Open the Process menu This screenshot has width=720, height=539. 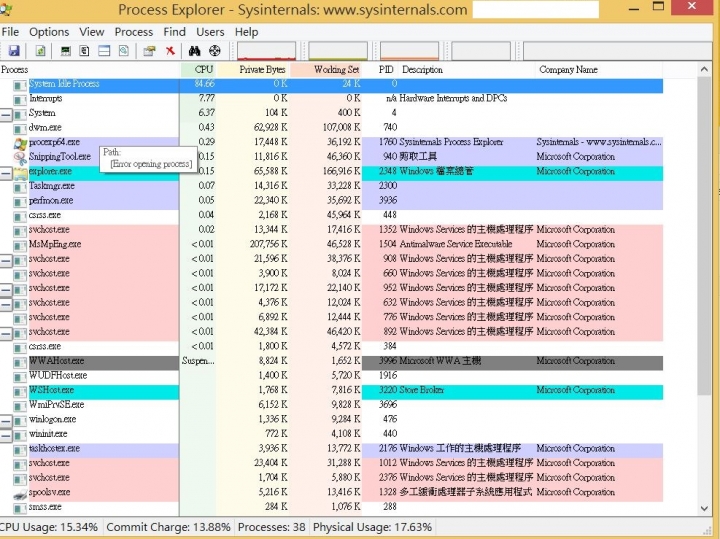pyautogui.click(x=134, y=32)
